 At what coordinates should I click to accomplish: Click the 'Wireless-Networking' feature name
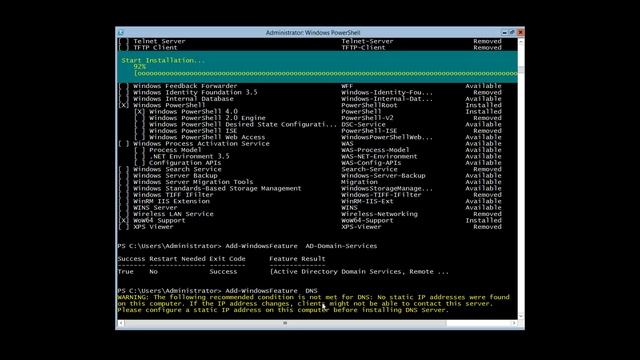point(379,214)
